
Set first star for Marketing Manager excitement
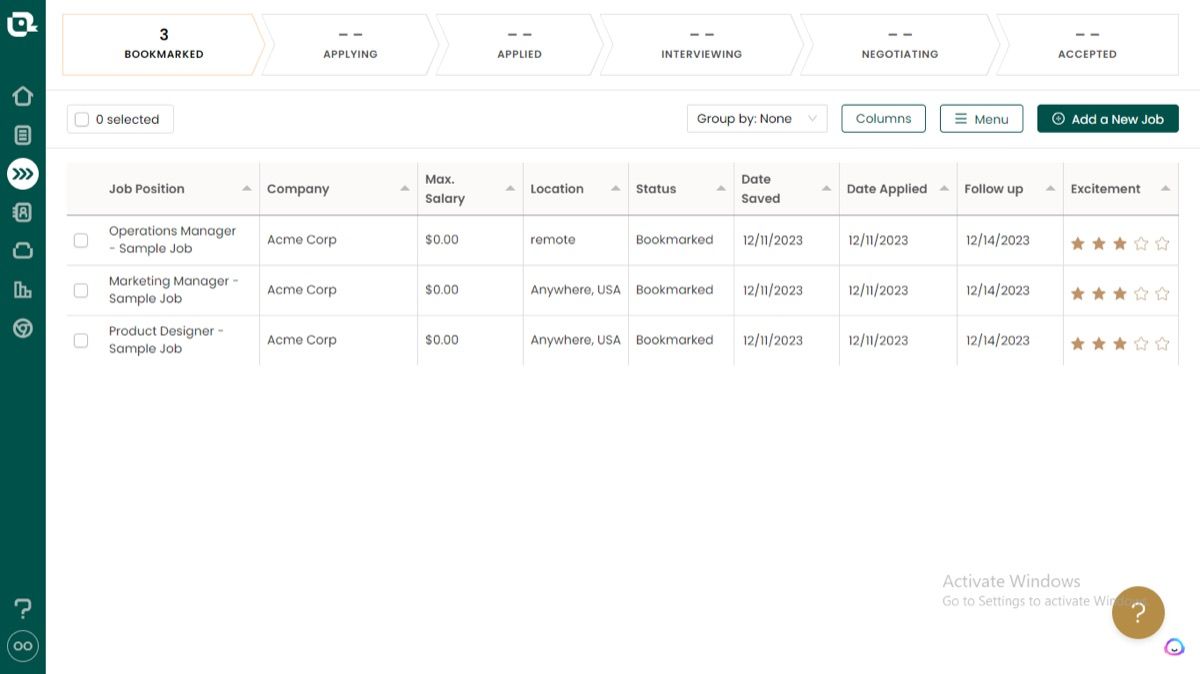(x=1078, y=293)
